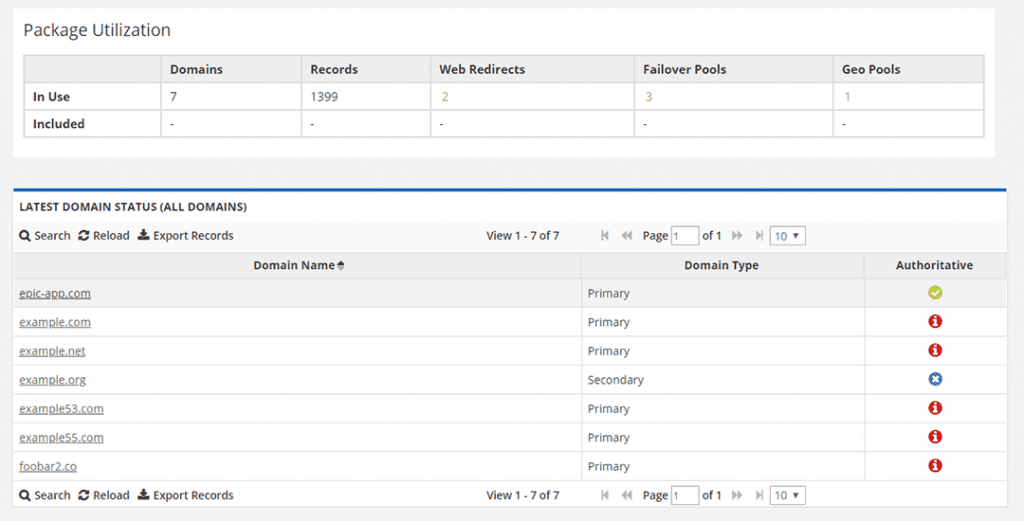Click the Web Redirects in-use count 2
The image size is (1024, 521).
point(445,97)
